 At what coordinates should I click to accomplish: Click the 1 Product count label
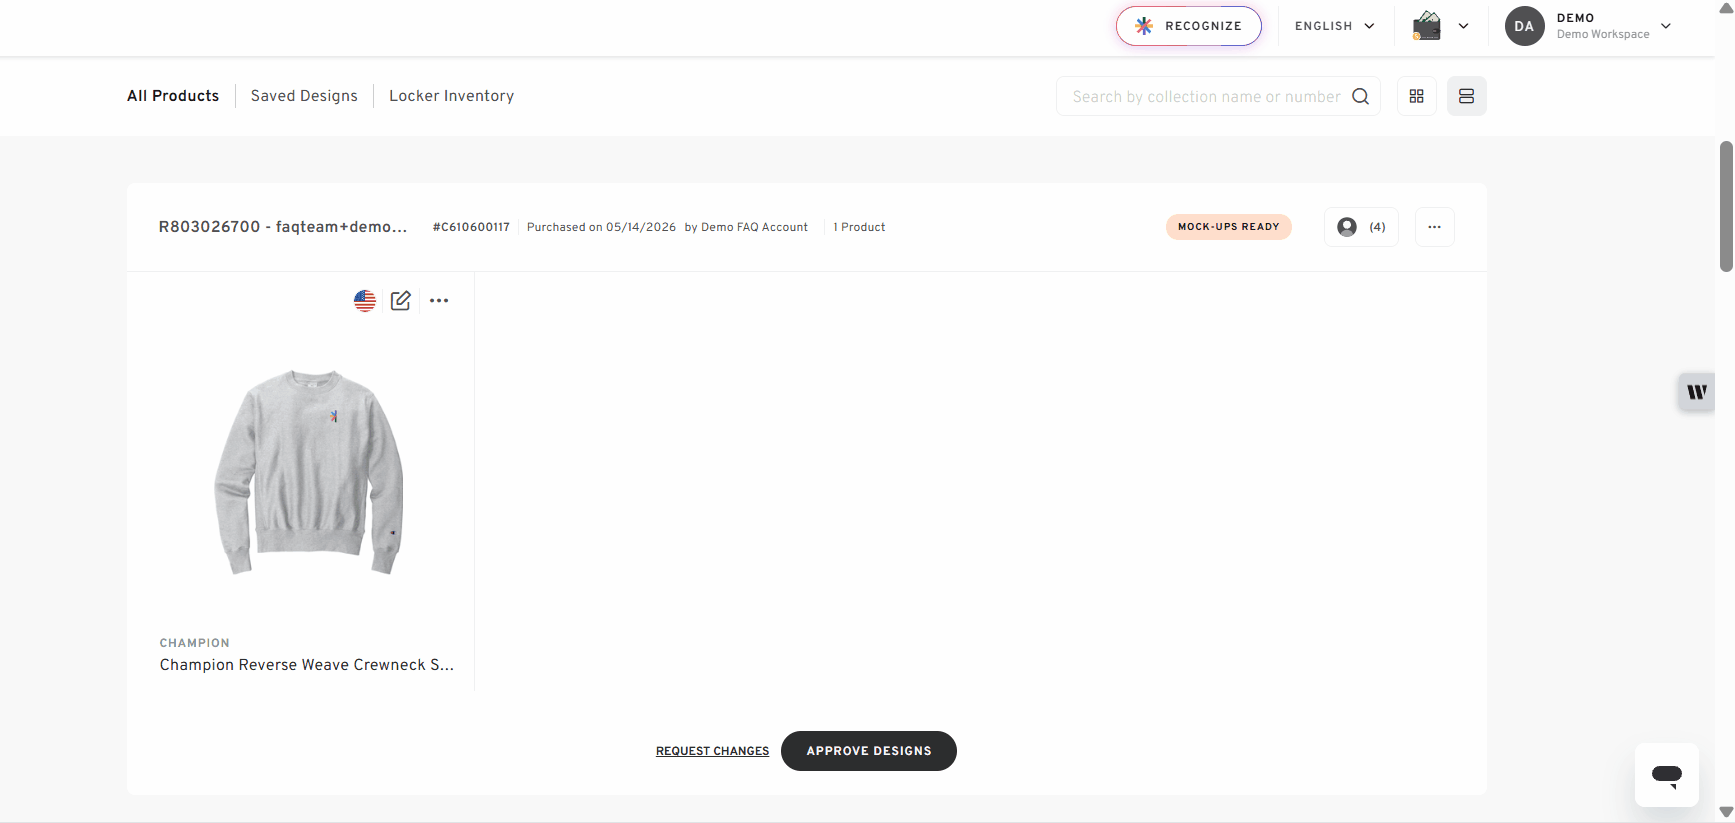pos(859,227)
